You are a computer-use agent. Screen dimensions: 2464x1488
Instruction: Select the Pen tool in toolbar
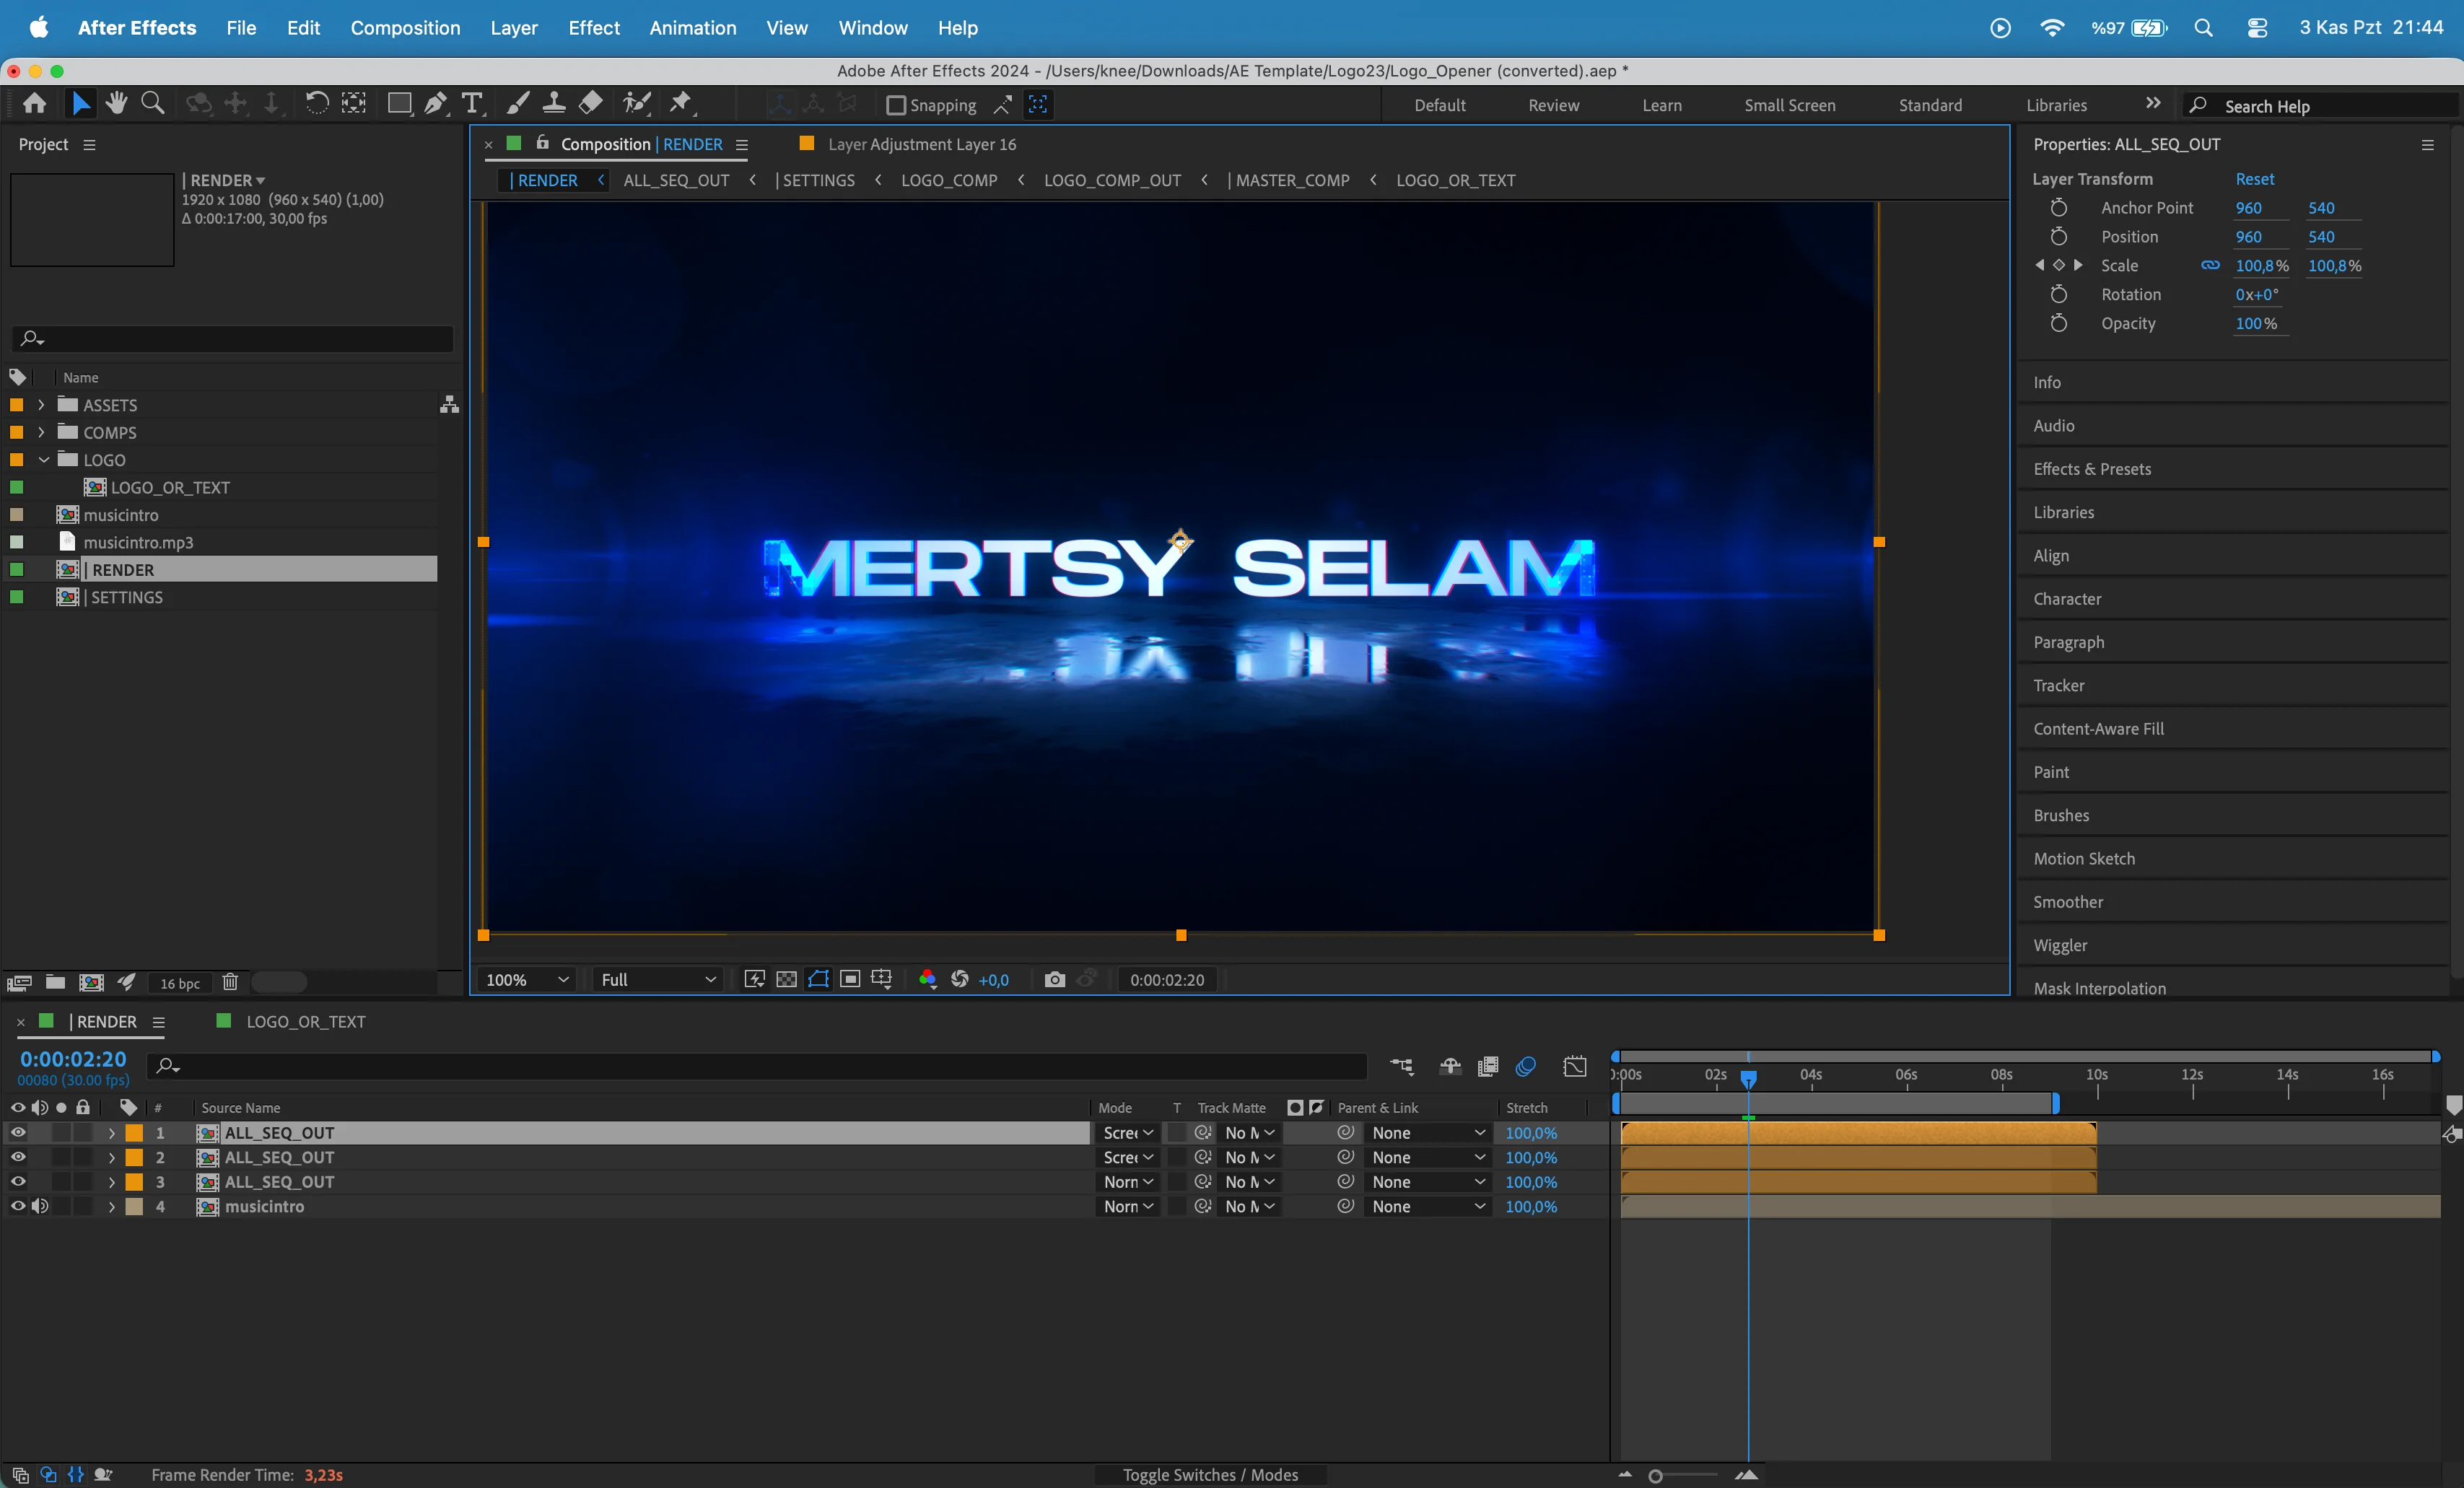point(435,103)
